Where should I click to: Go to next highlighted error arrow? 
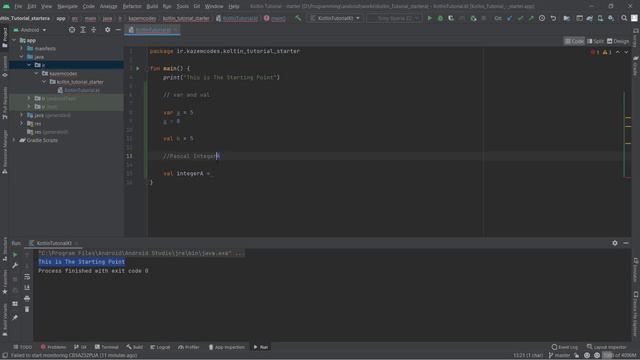(x=626, y=52)
